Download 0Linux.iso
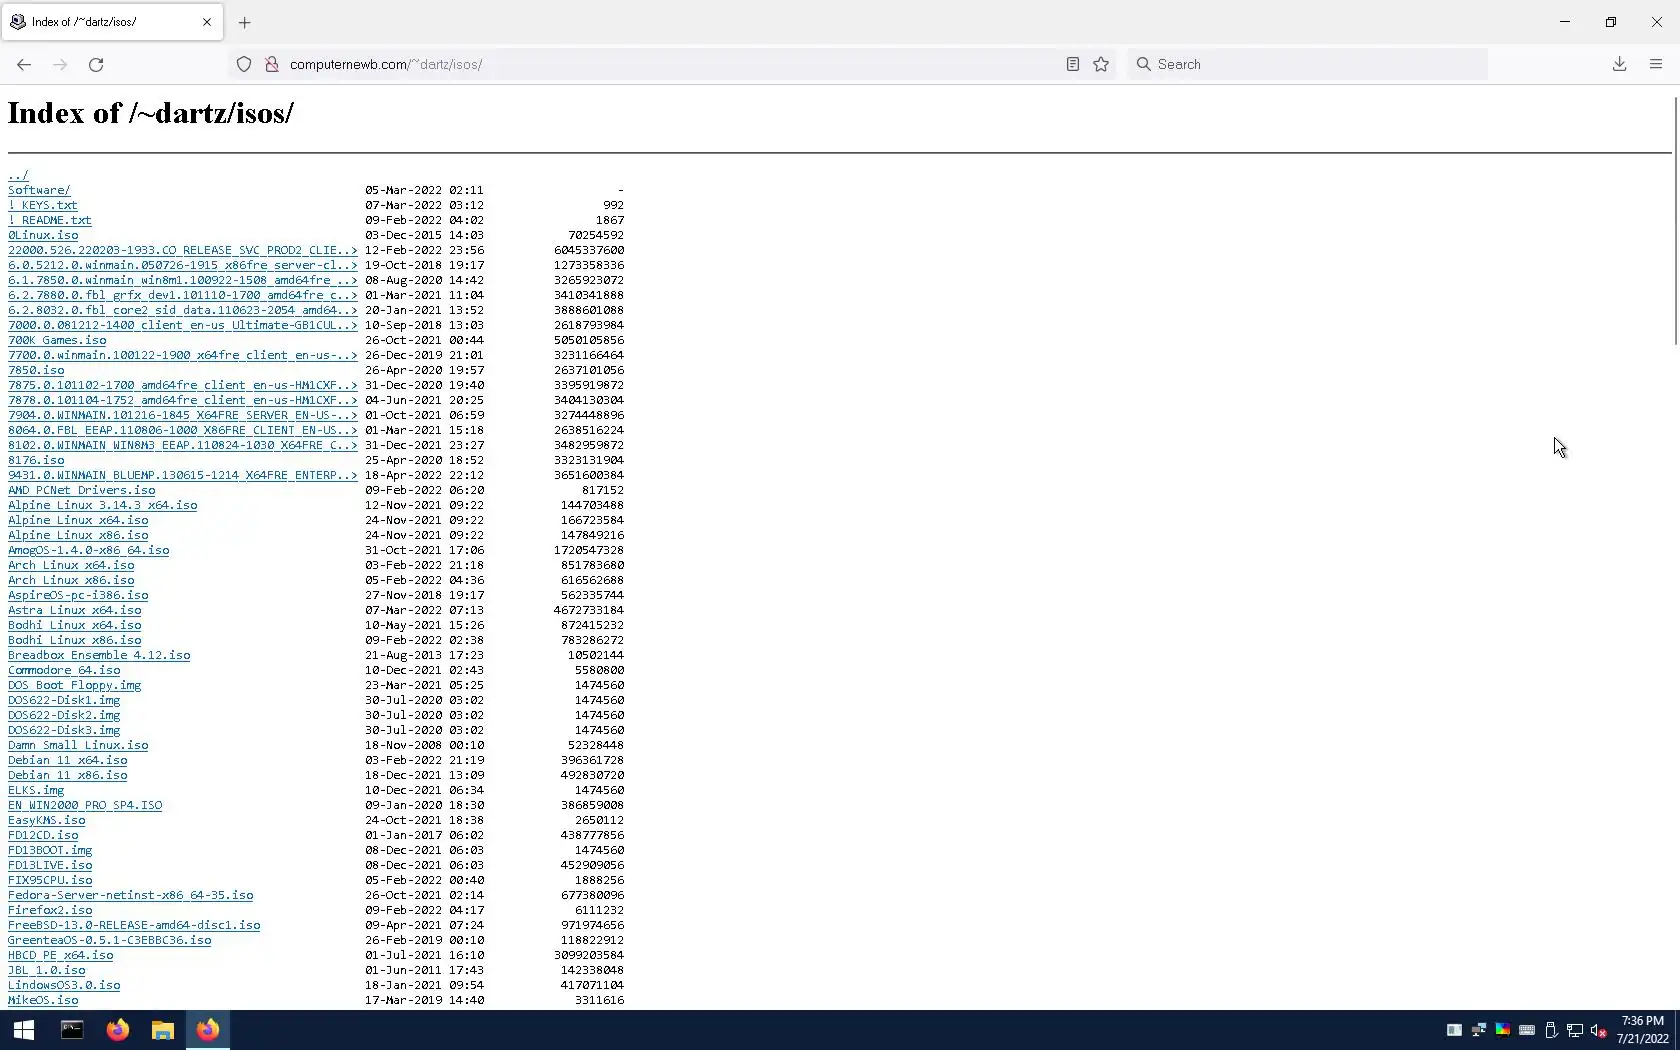1680x1050 pixels. (x=43, y=235)
